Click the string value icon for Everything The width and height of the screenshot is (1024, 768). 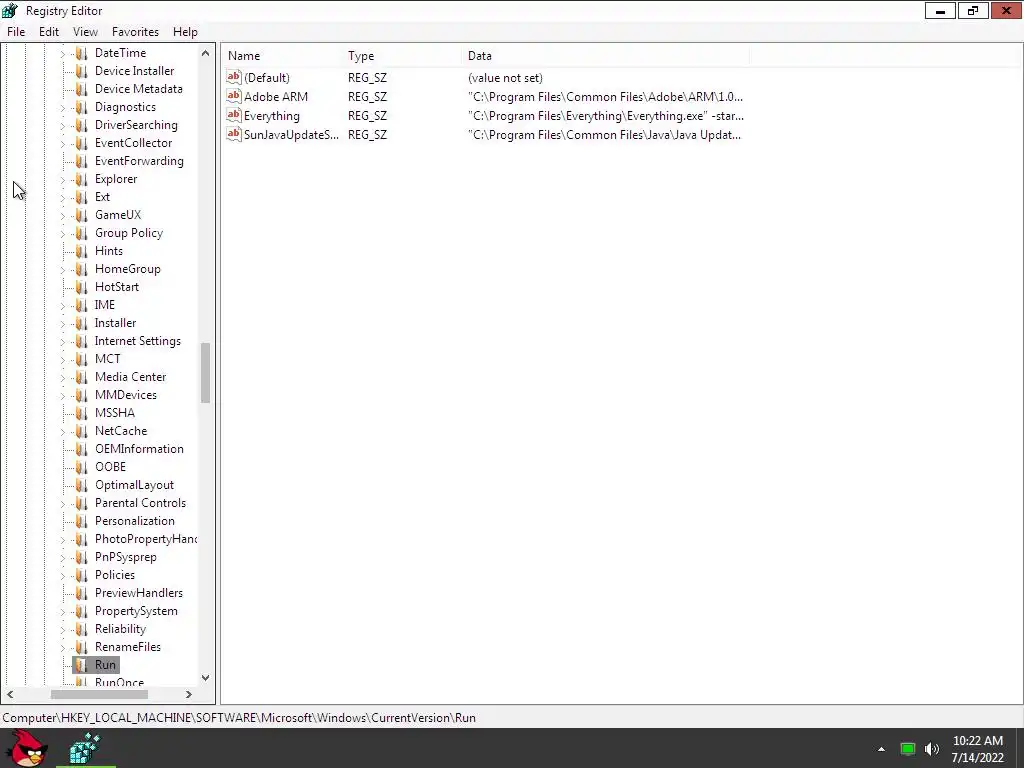(x=234, y=115)
